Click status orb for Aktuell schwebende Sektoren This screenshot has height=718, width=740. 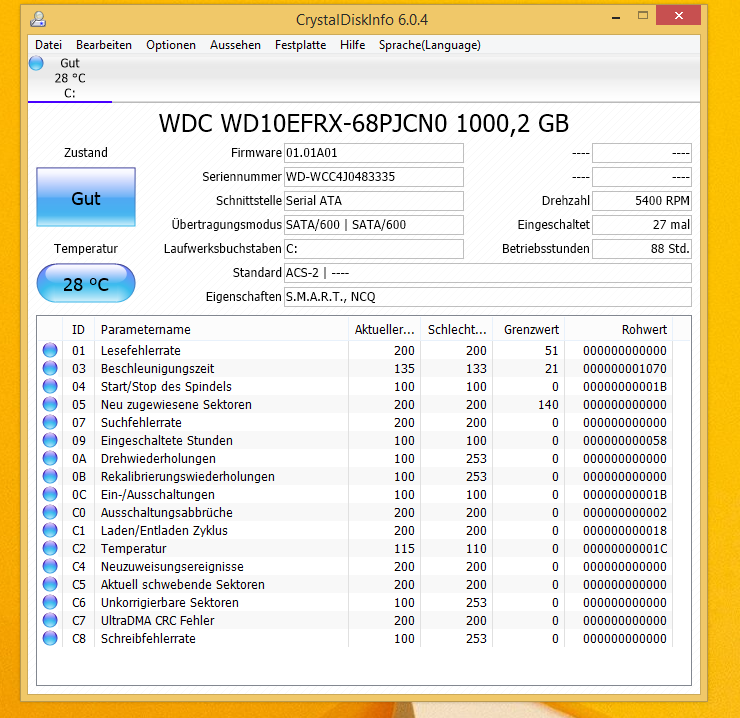tap(50, 584)
